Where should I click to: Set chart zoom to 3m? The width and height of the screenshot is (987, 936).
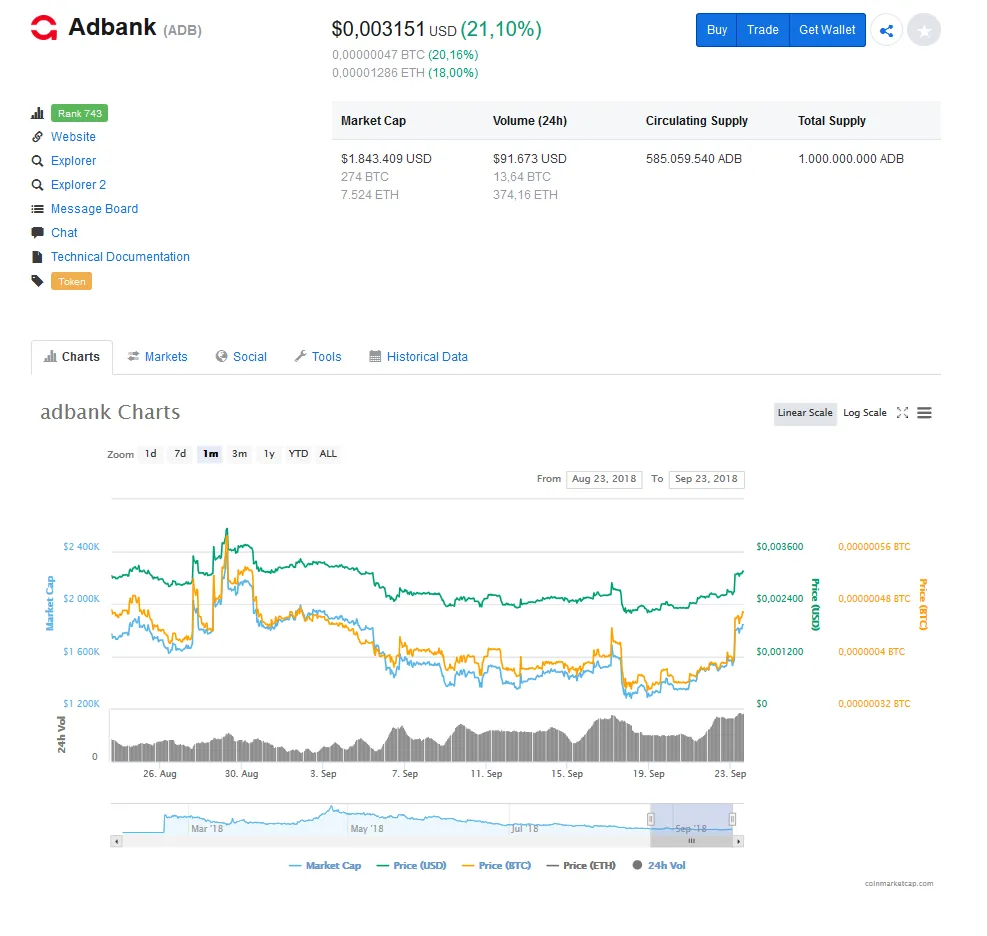click(x=239, y=454)
